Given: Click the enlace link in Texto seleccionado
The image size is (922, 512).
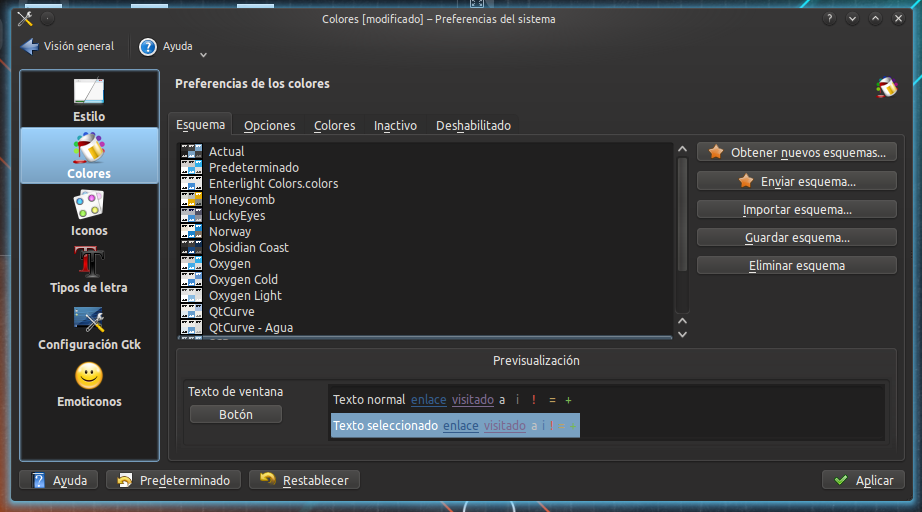Looking at the screenshot, I should coord(460,426).
